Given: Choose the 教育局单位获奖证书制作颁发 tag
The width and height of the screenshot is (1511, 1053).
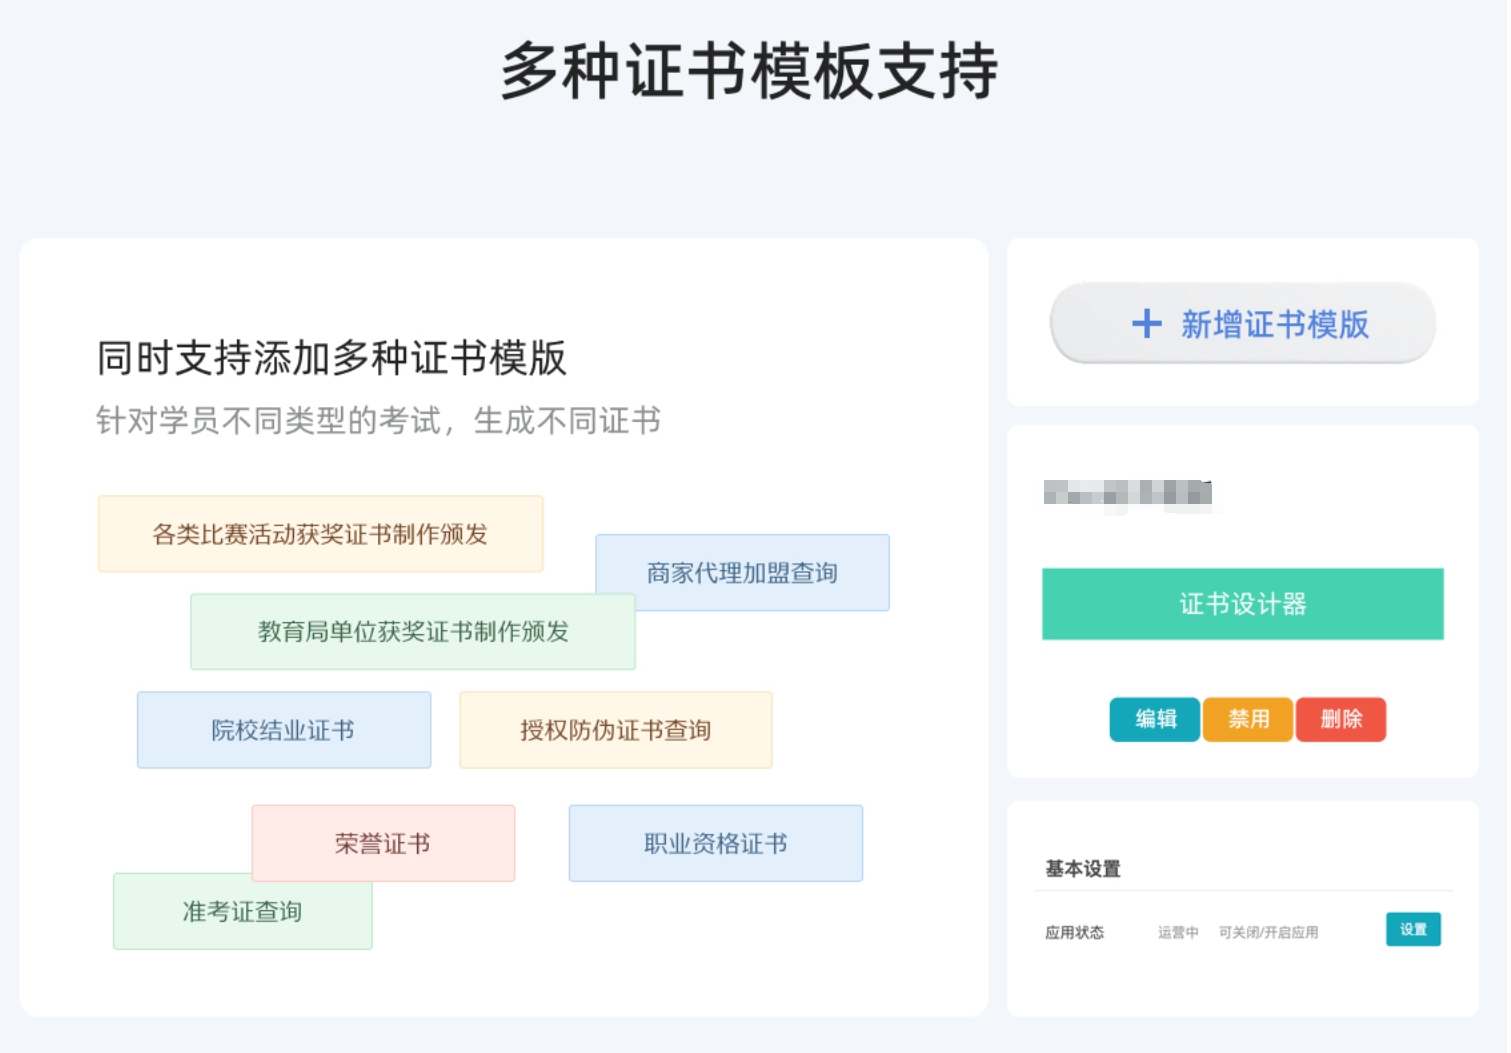Looking at the screenshot, I should (412, 632).
